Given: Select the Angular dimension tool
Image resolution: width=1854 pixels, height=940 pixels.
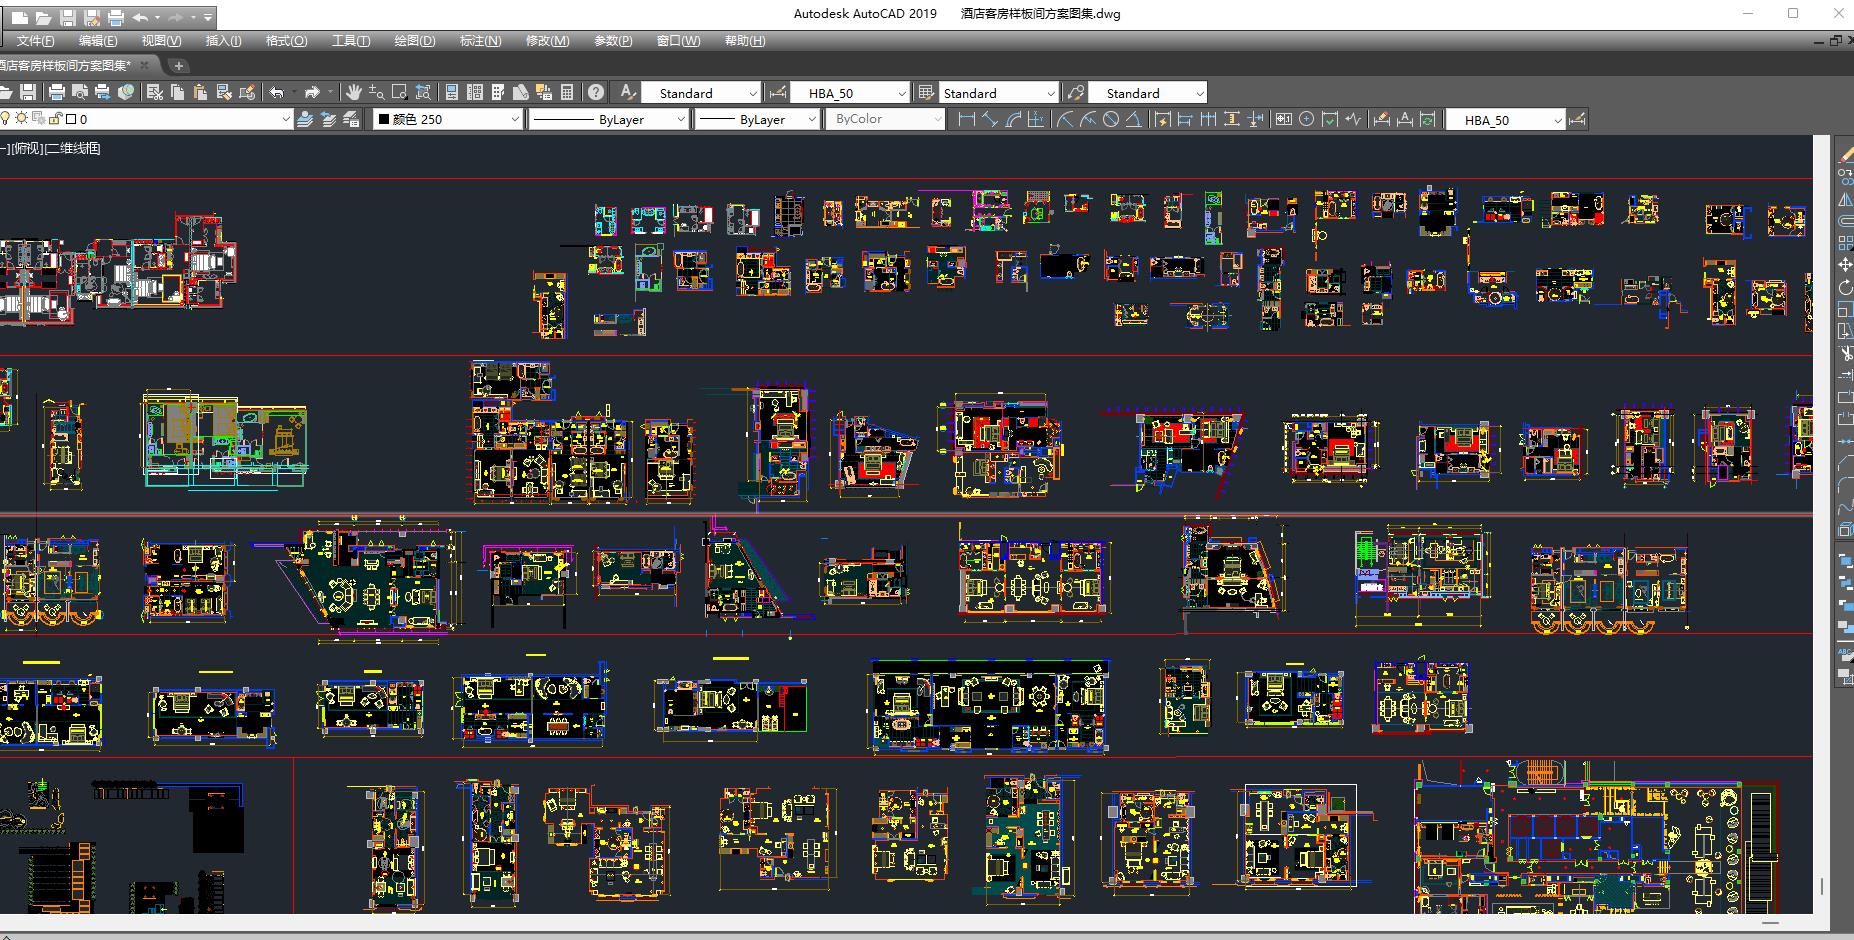Looking at the screenshot, I should coord(1133,119).
